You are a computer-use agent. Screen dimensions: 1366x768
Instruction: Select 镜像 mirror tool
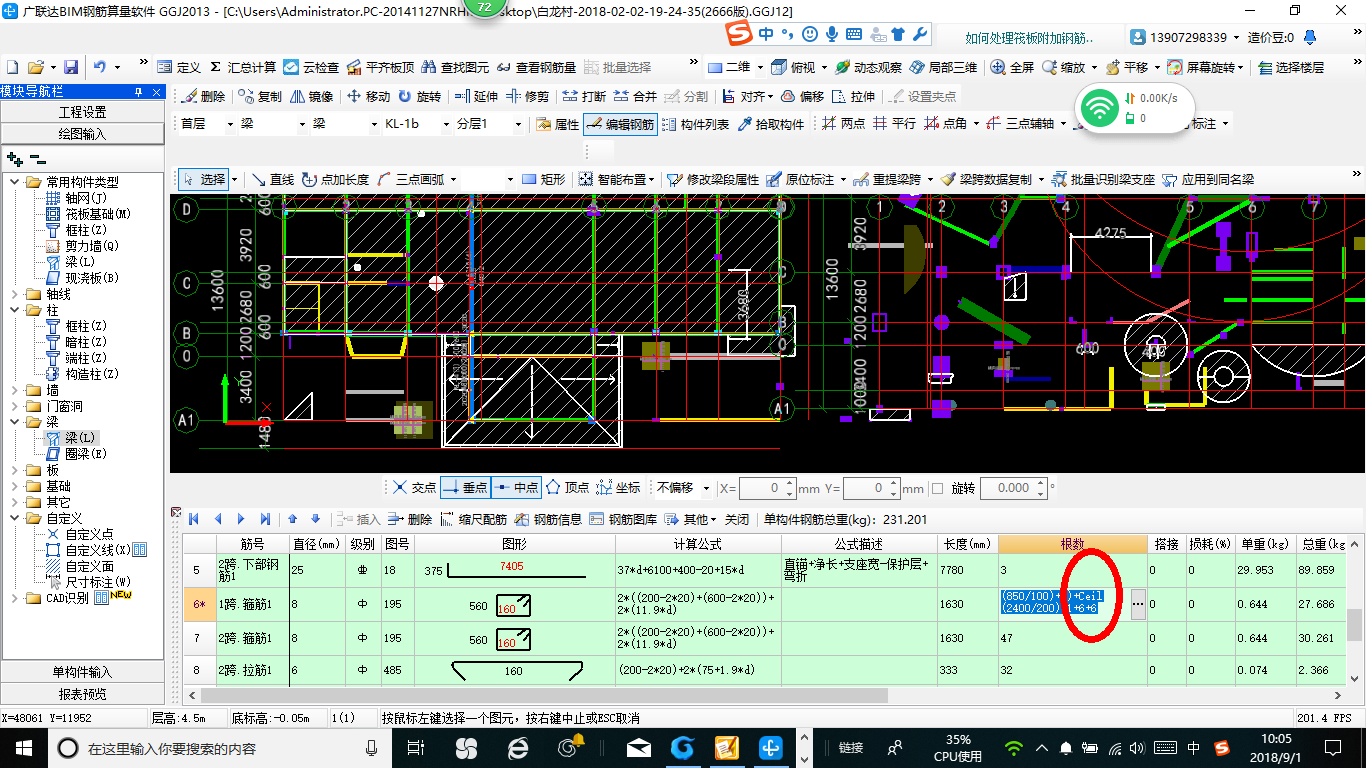[x=311, y=96]
